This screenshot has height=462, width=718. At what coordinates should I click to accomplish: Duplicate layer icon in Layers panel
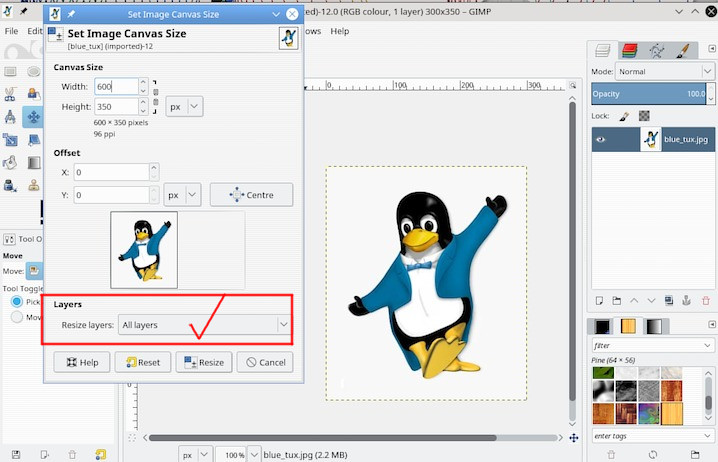[669, 301]
